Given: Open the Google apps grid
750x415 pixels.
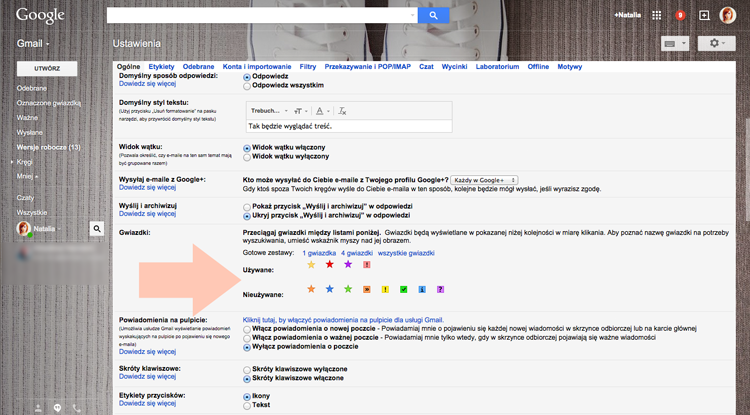Looking at the screenshot, I should pyautogui.click(x=657, y=15).
